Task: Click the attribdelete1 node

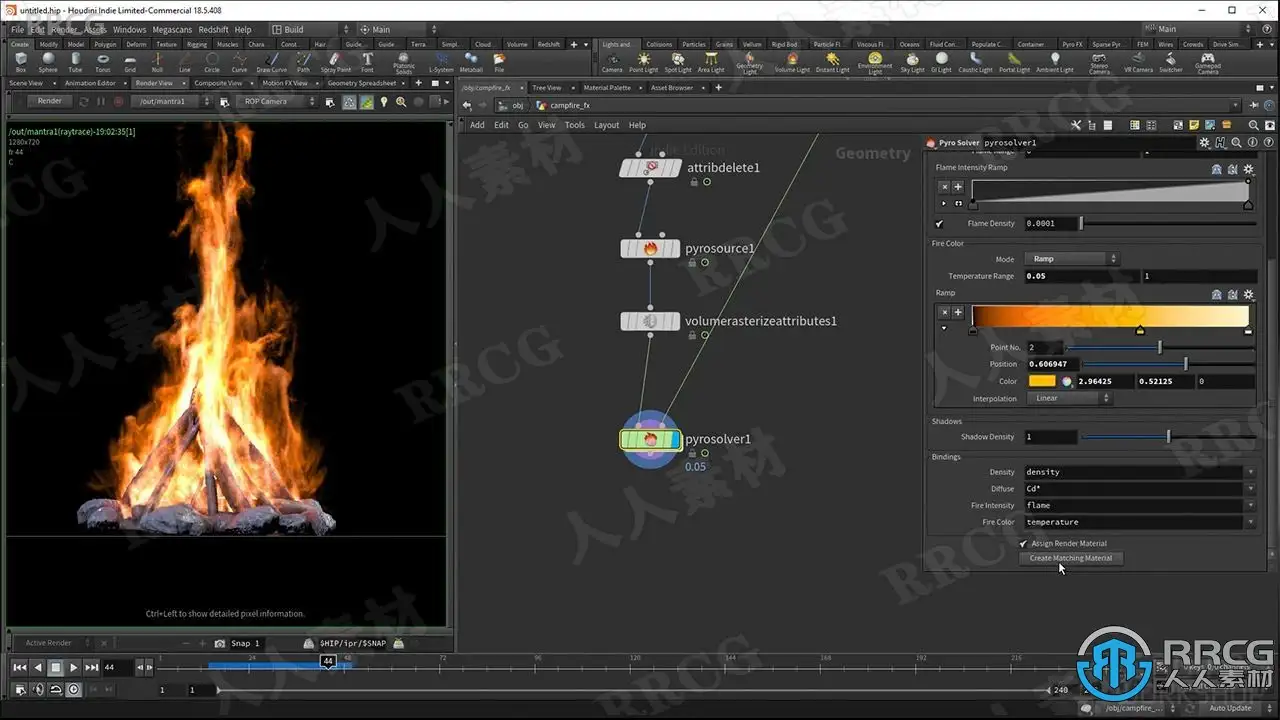Action: [x=650, y=167]
